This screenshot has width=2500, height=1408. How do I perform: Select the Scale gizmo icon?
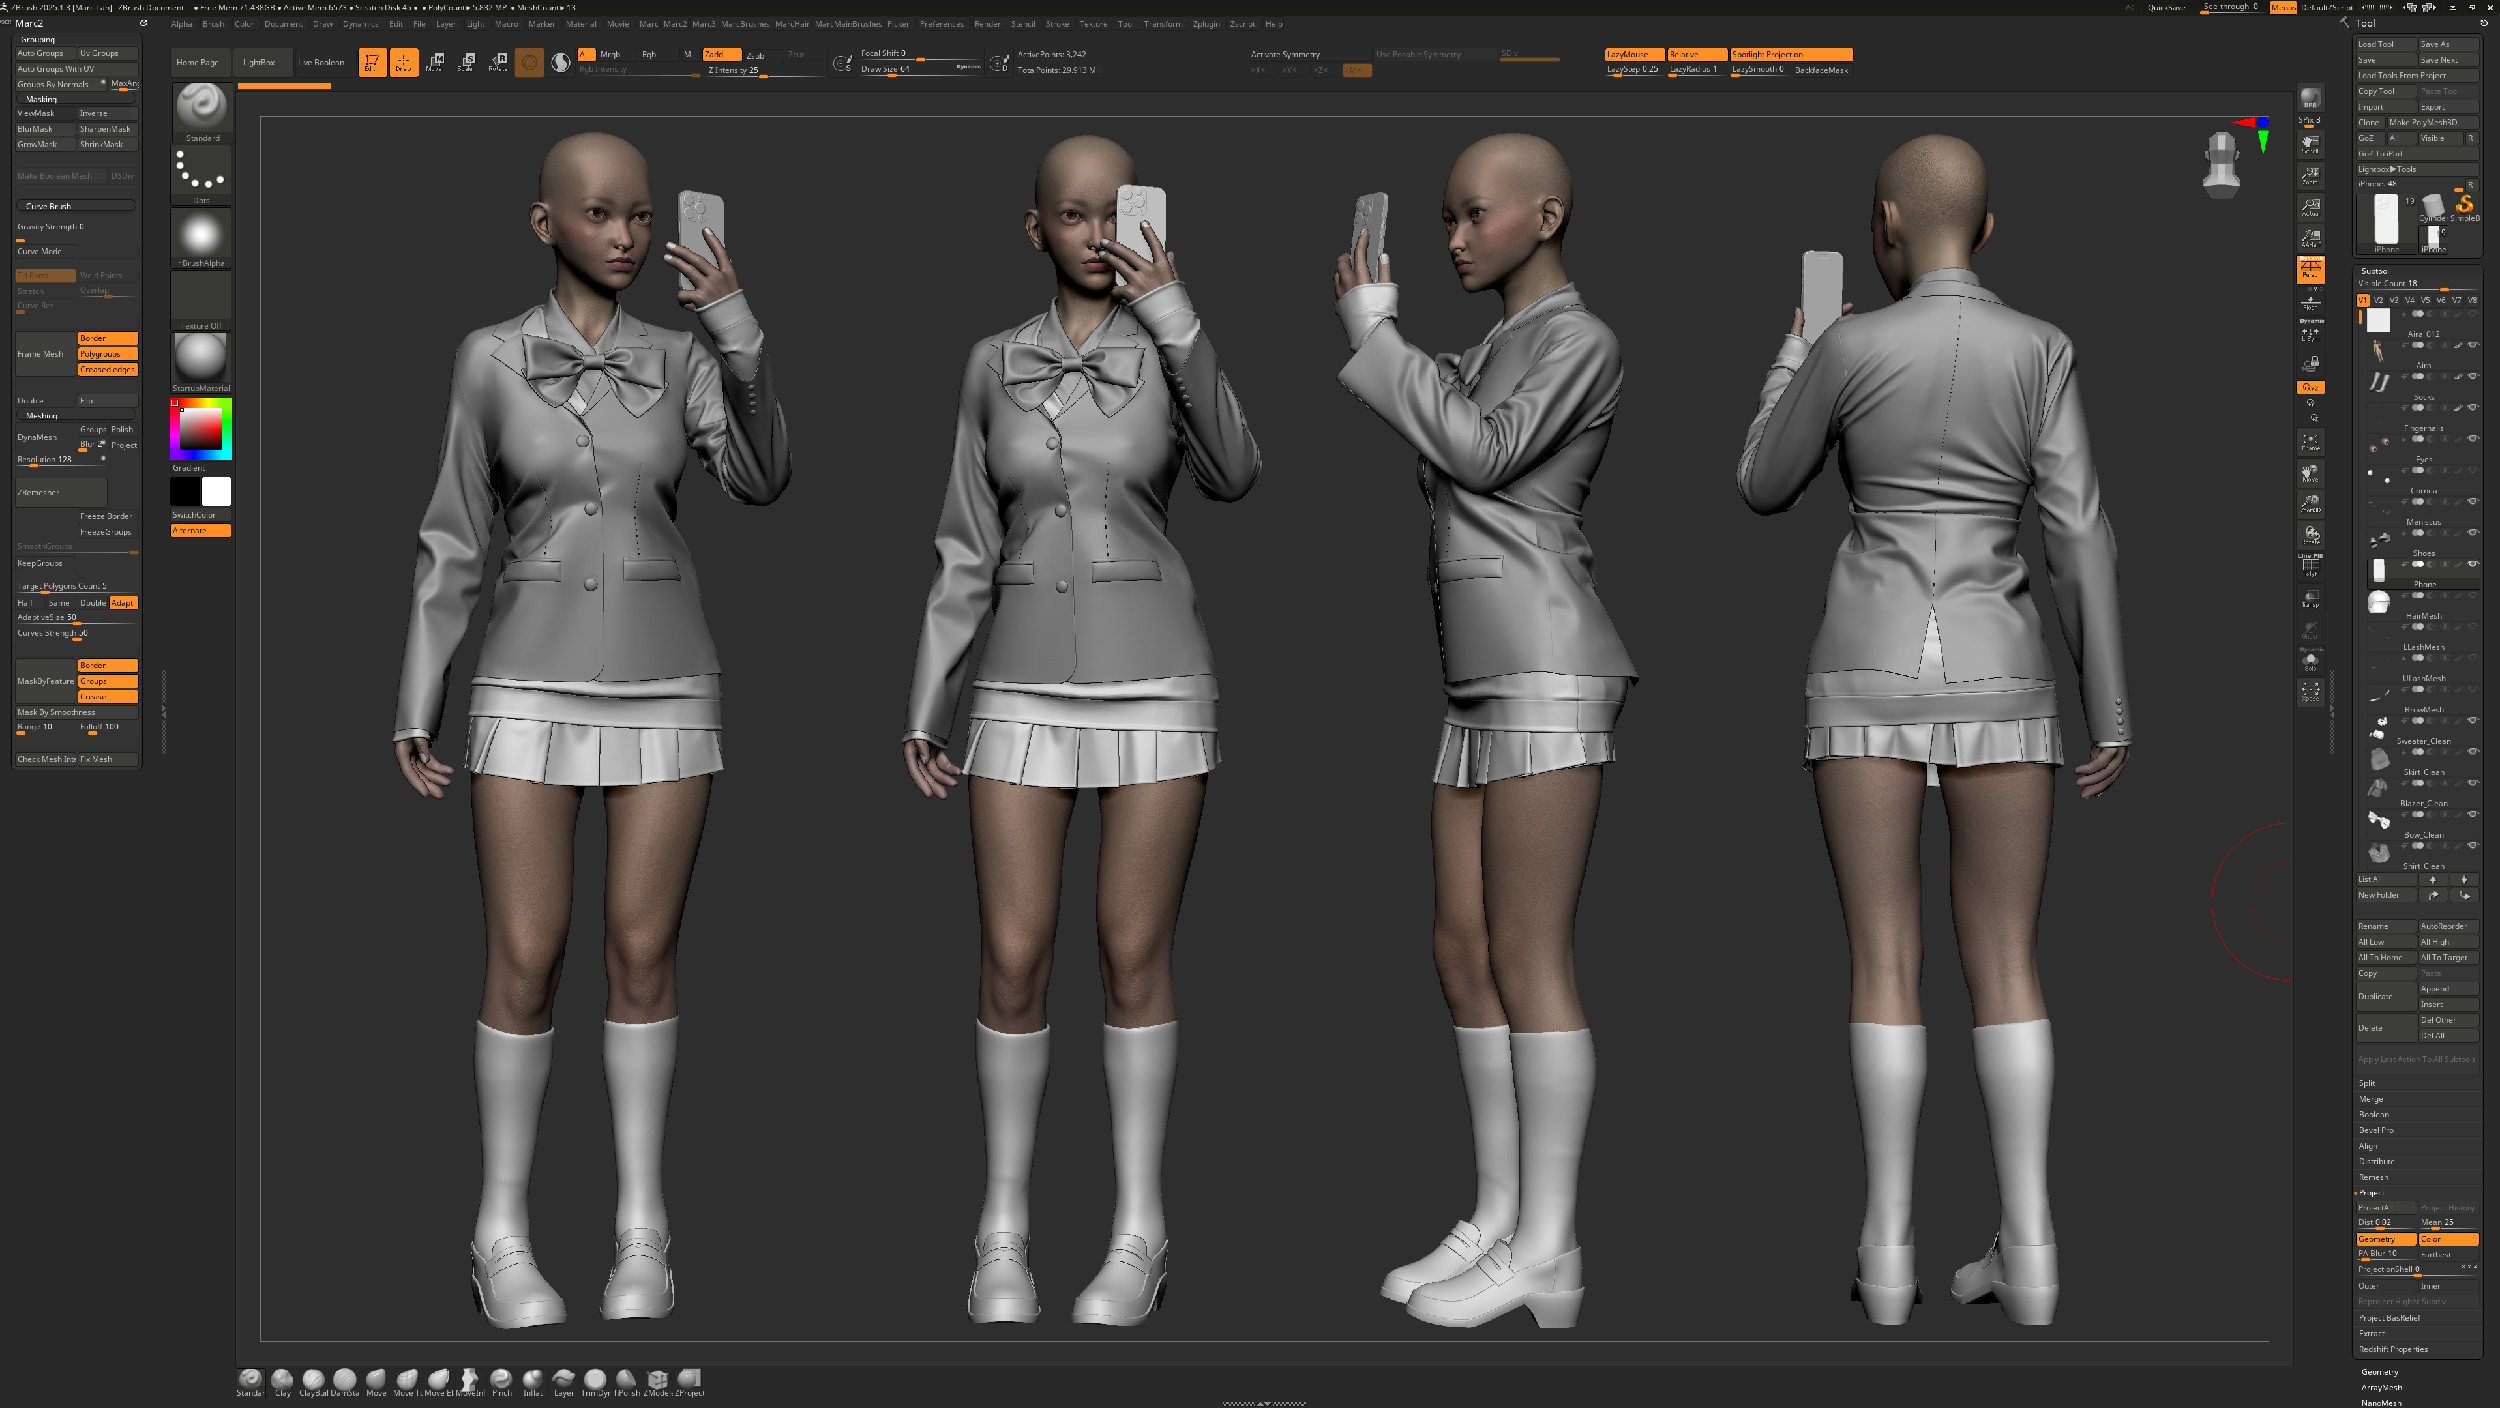(466, 62)
